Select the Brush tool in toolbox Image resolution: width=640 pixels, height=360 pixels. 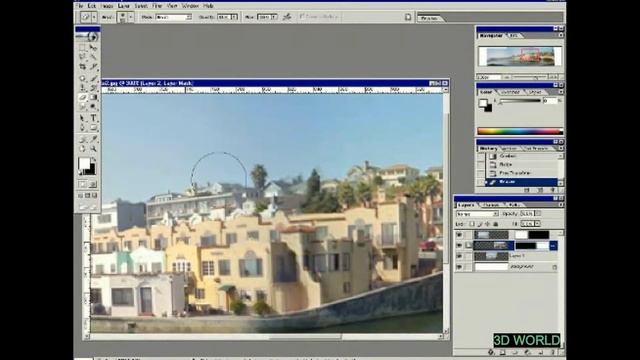pos(93,78)
